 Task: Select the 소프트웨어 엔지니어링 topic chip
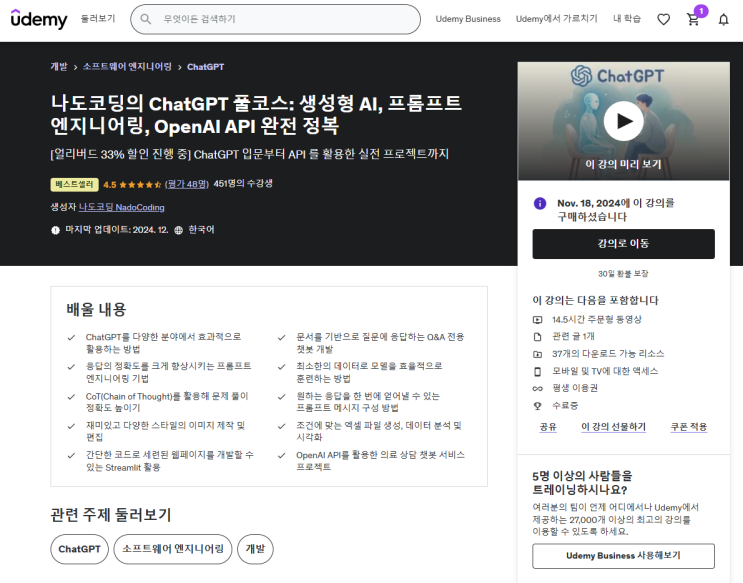coord(173,549)
